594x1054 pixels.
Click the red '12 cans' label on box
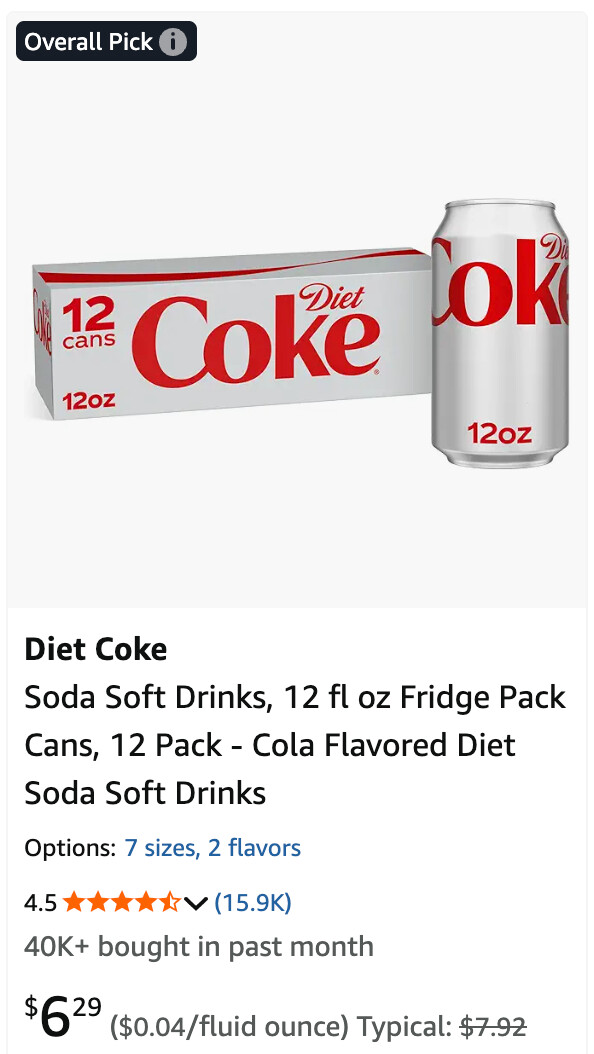tap(88, 325)
